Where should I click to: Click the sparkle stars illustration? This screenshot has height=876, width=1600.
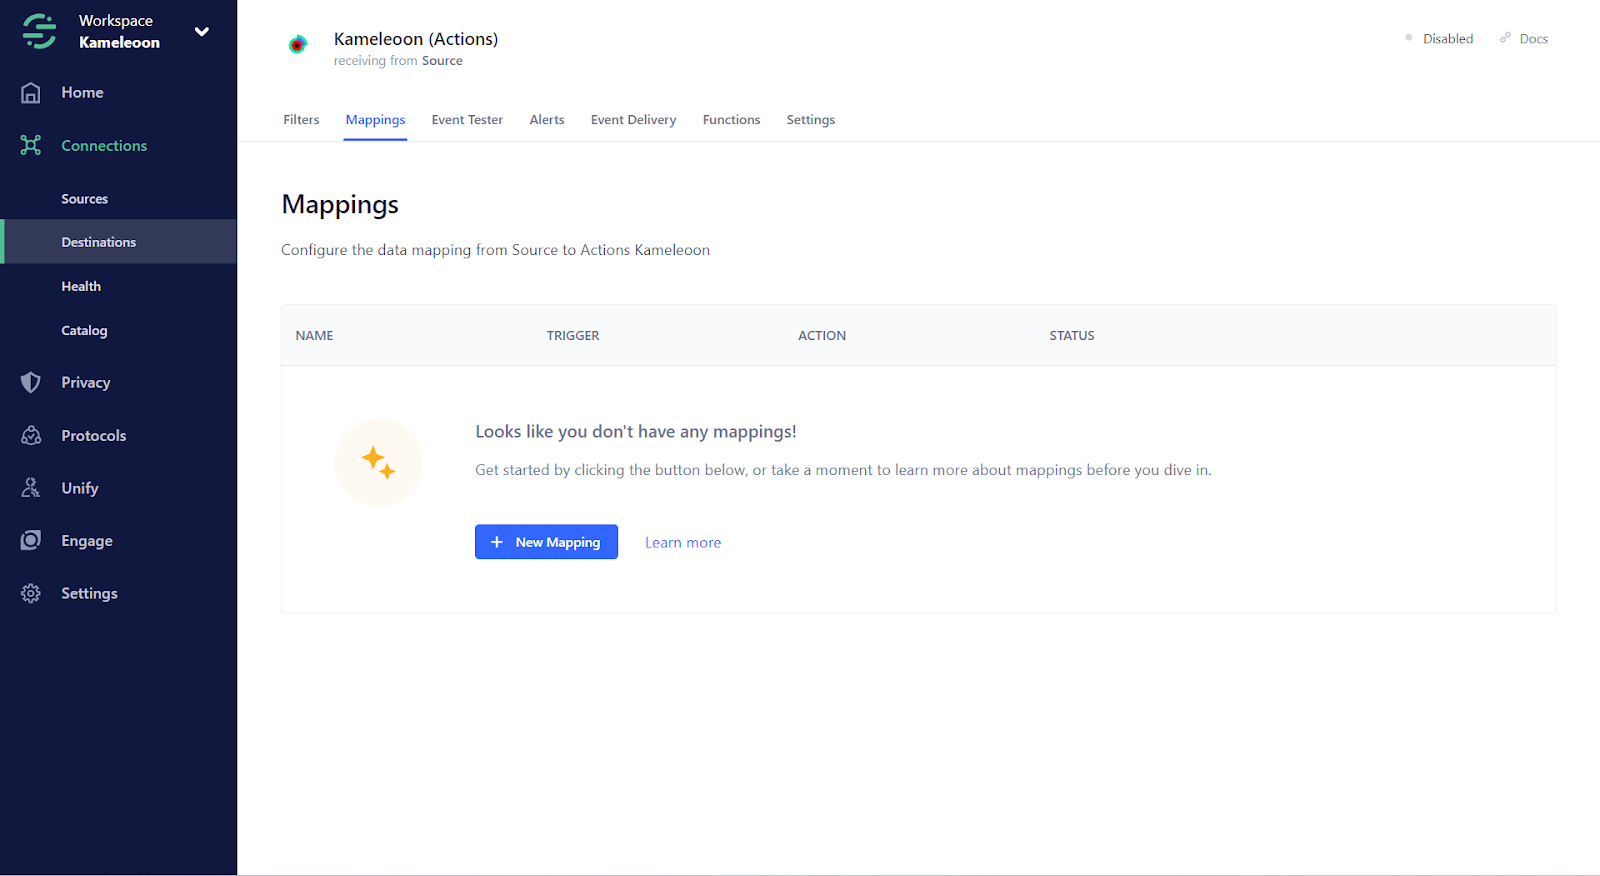pos(379,463)
